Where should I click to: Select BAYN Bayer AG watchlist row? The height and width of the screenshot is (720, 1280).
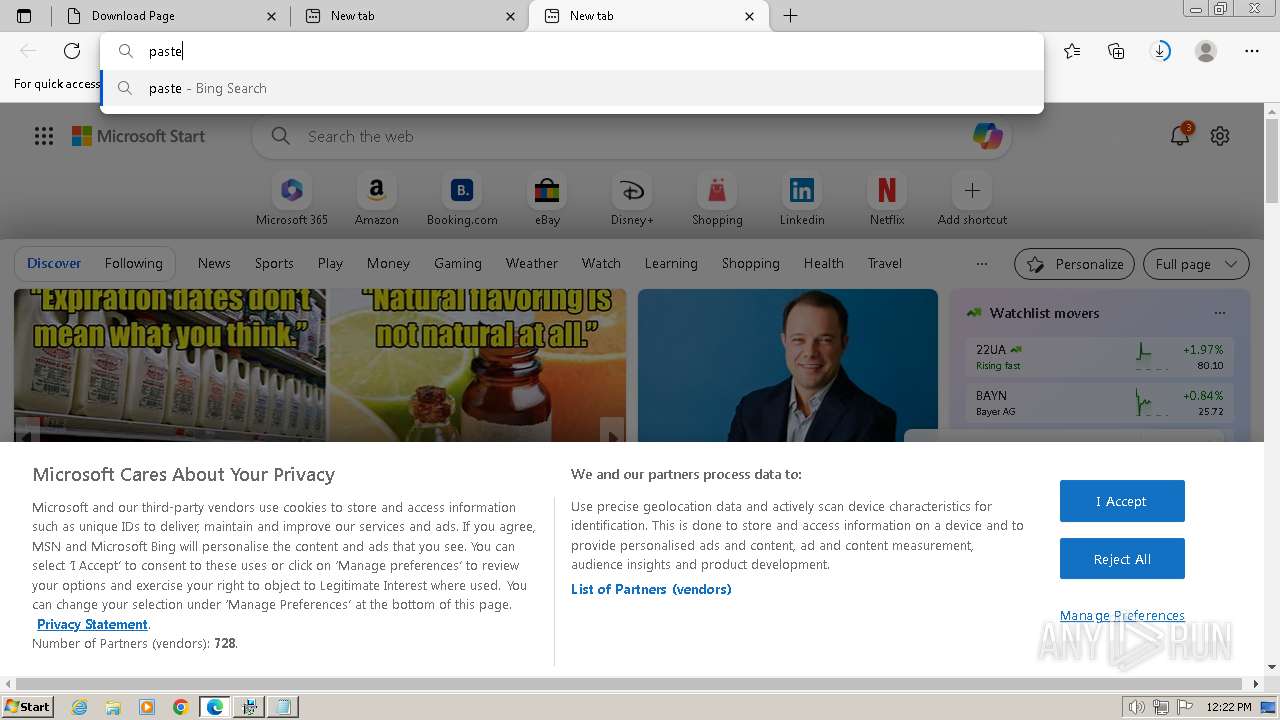1100,403
